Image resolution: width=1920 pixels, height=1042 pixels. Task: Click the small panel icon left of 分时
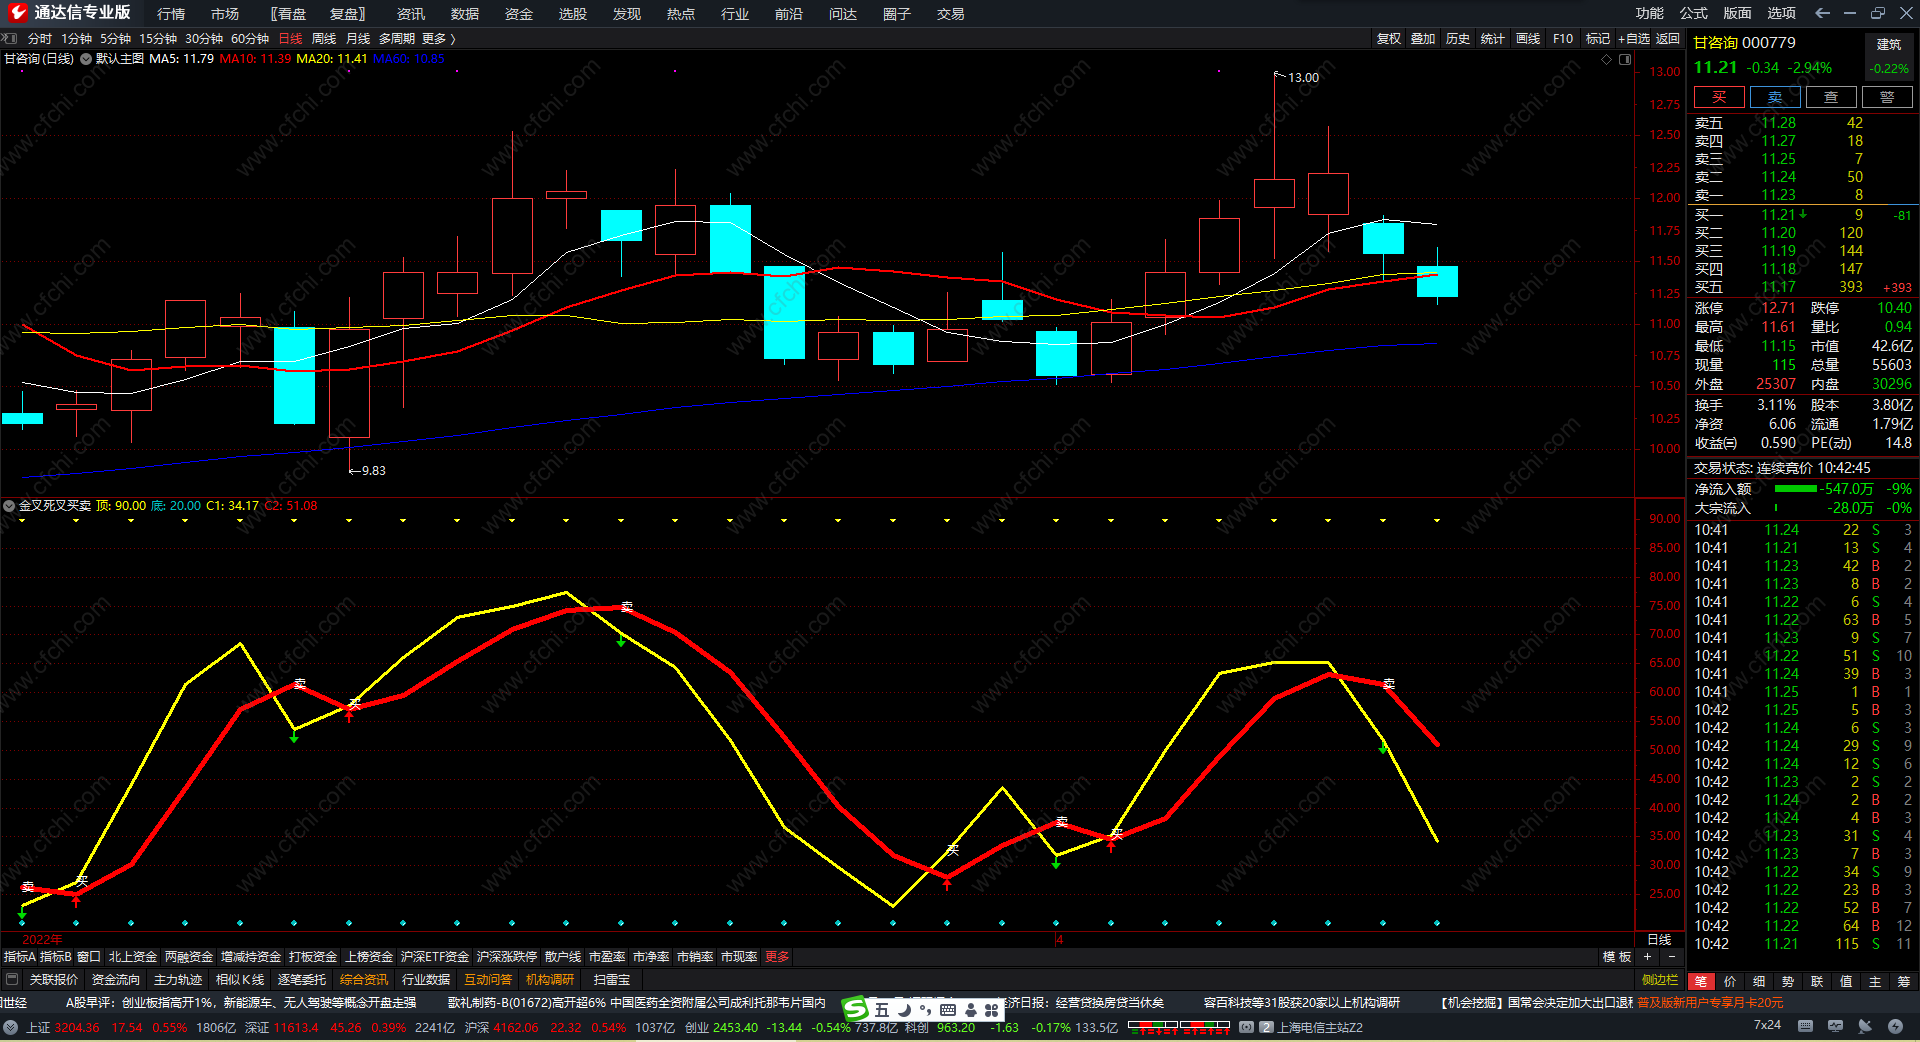[10, 38]
